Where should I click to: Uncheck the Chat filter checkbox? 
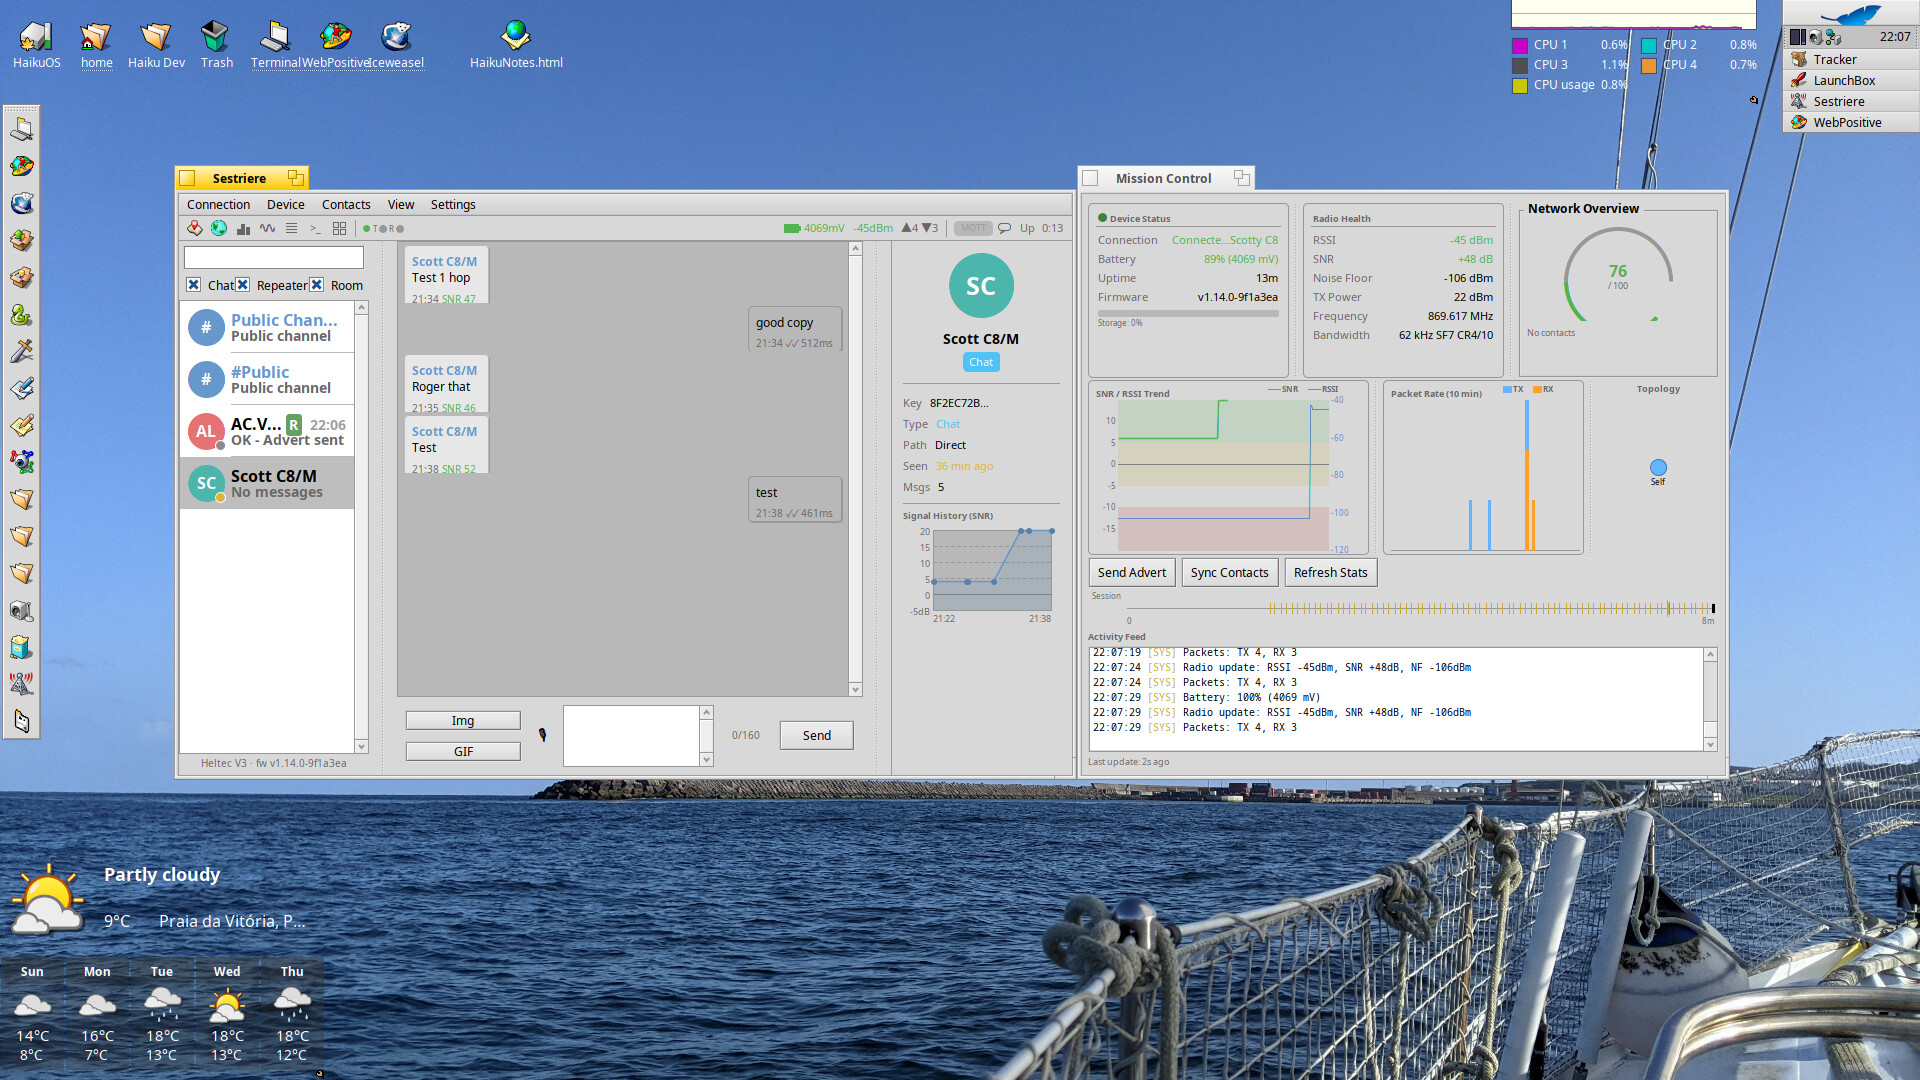click(x=194, y=285)
